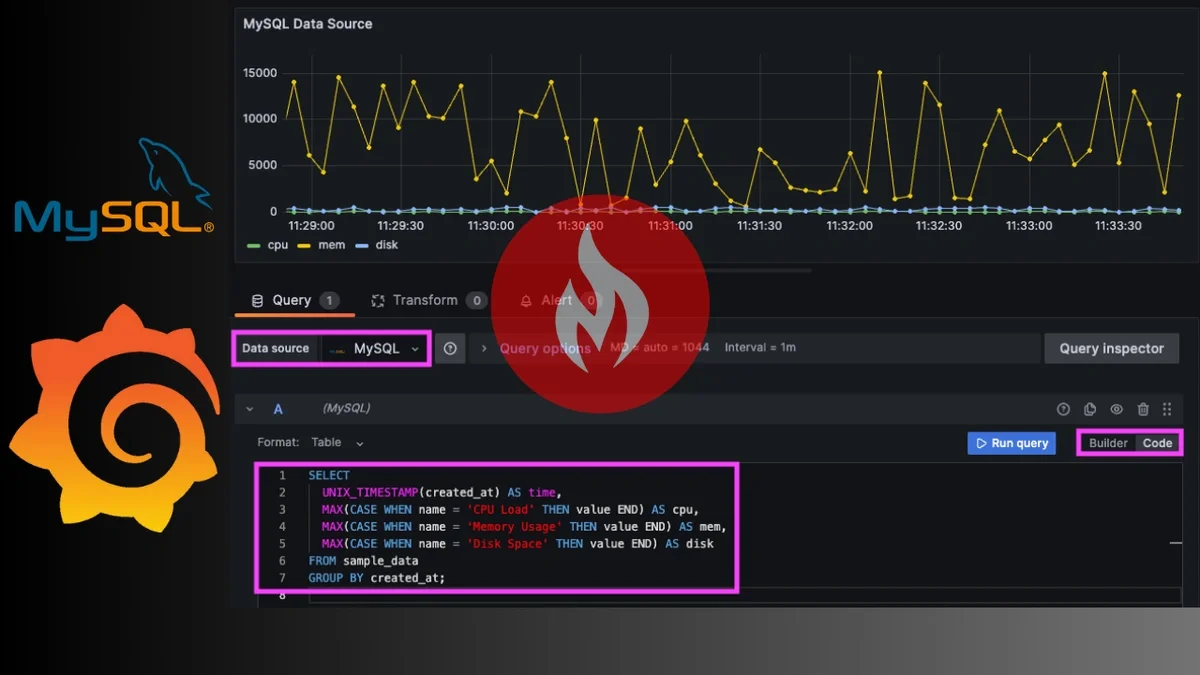Toggle the cpu legend series

(268, 245)
